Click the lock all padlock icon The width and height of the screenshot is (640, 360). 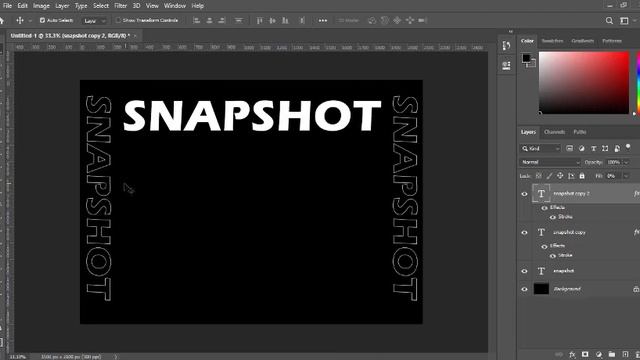(x=582, y=176)
